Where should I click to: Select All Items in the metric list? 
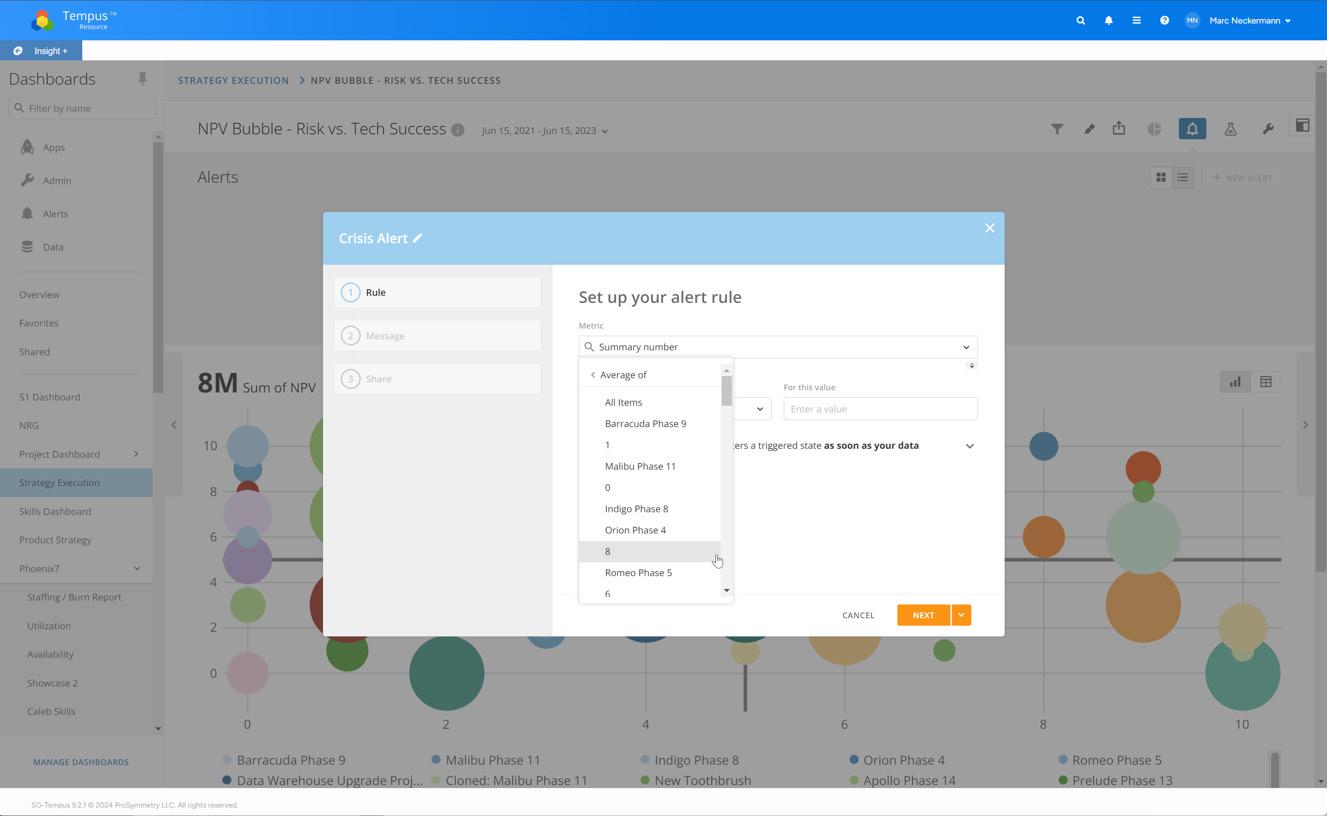coord(650,402)
